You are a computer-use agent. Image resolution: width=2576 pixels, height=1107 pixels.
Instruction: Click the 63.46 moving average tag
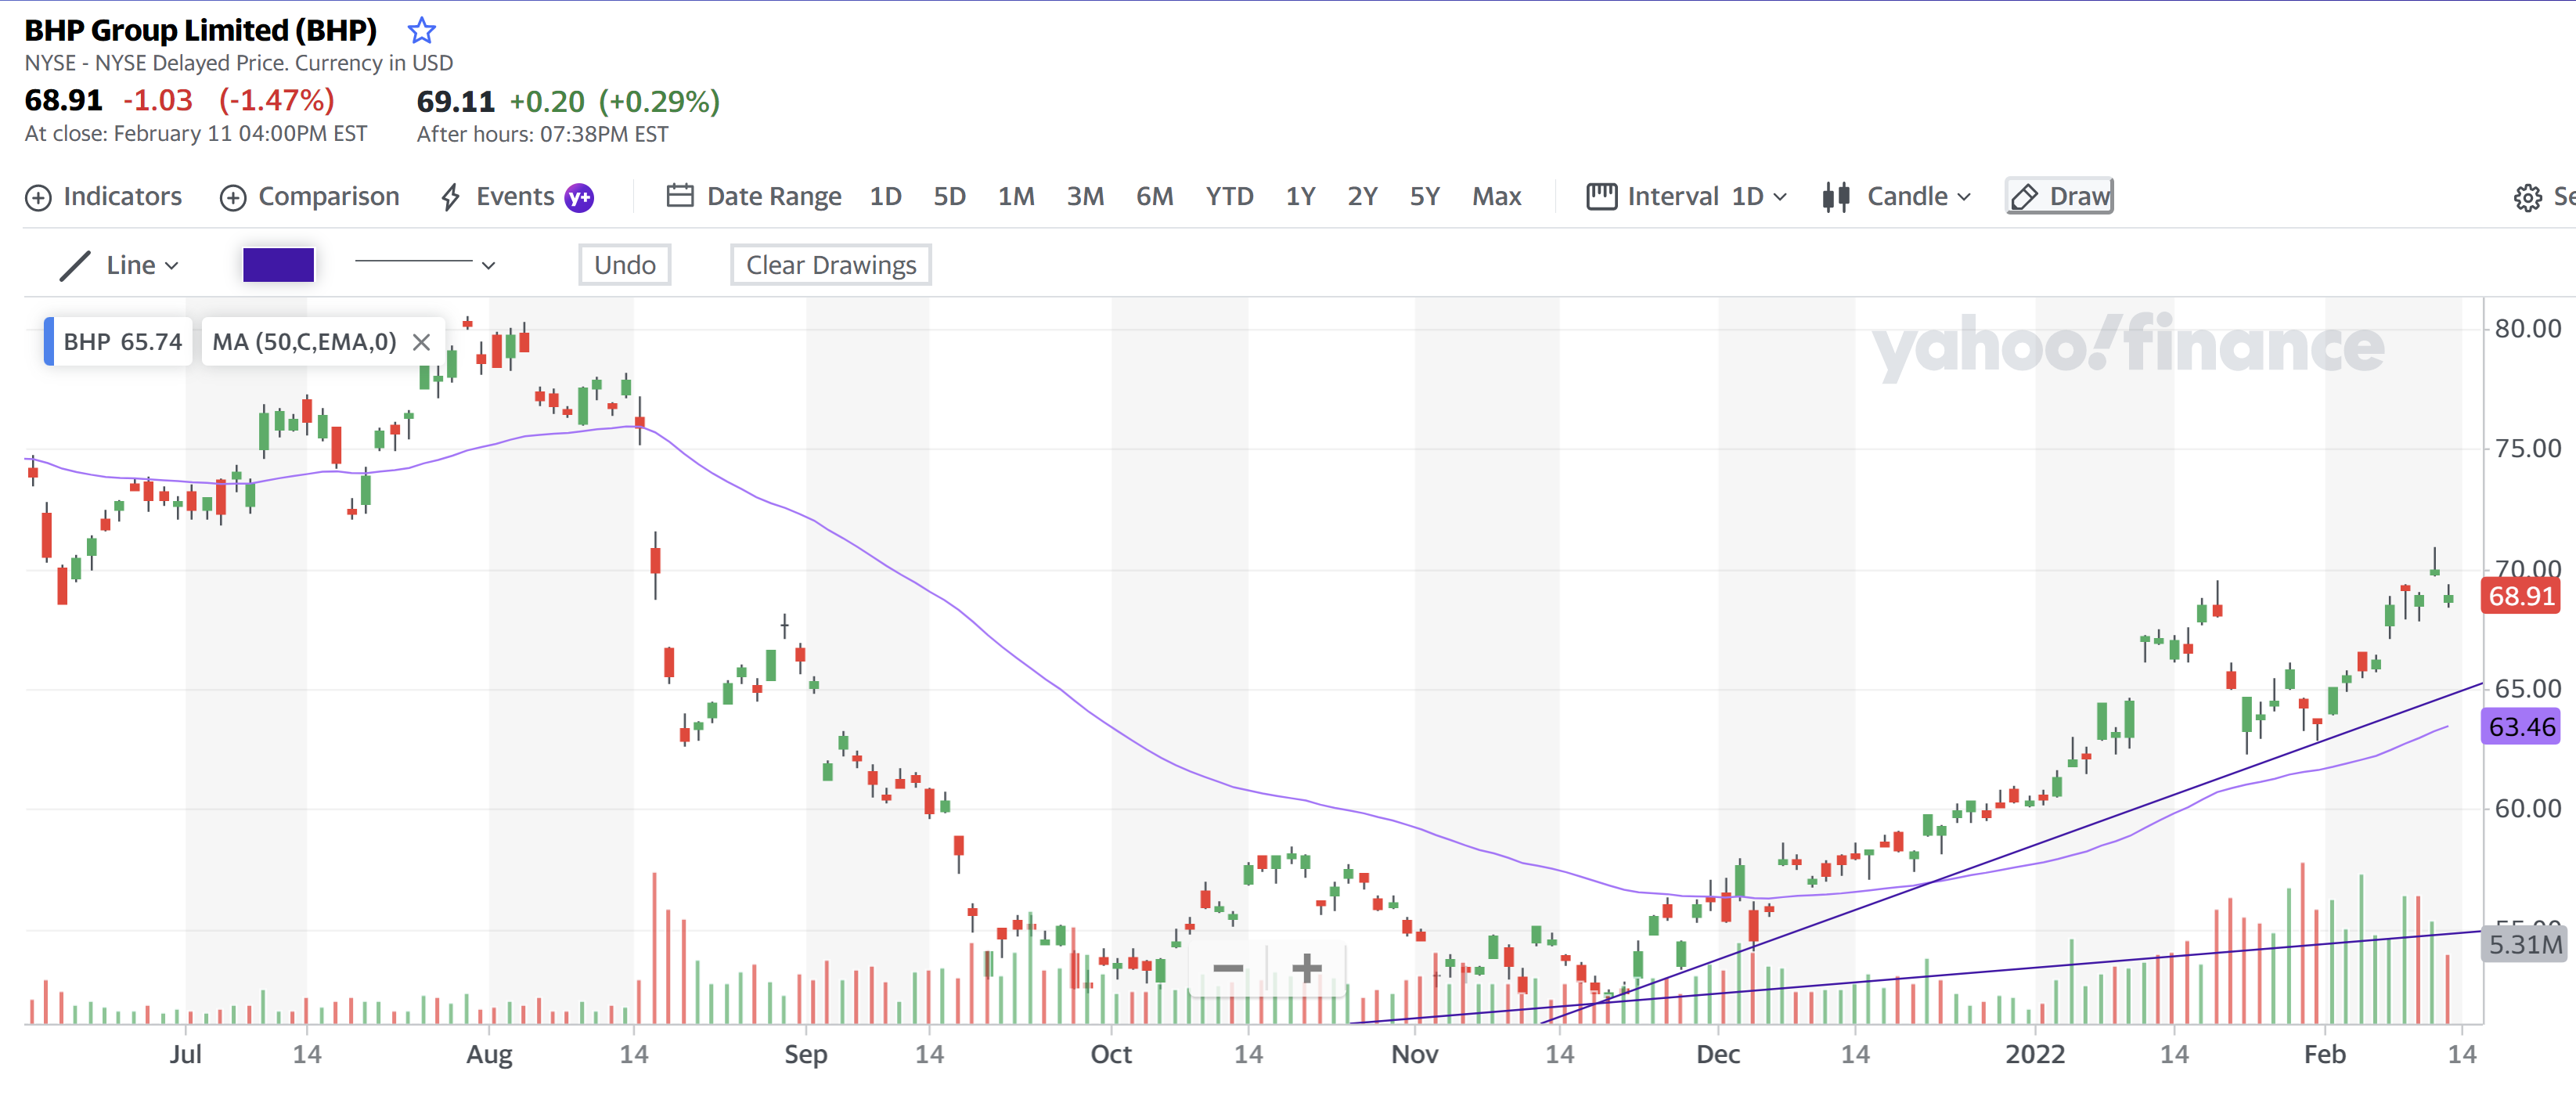coord(2521,727)
